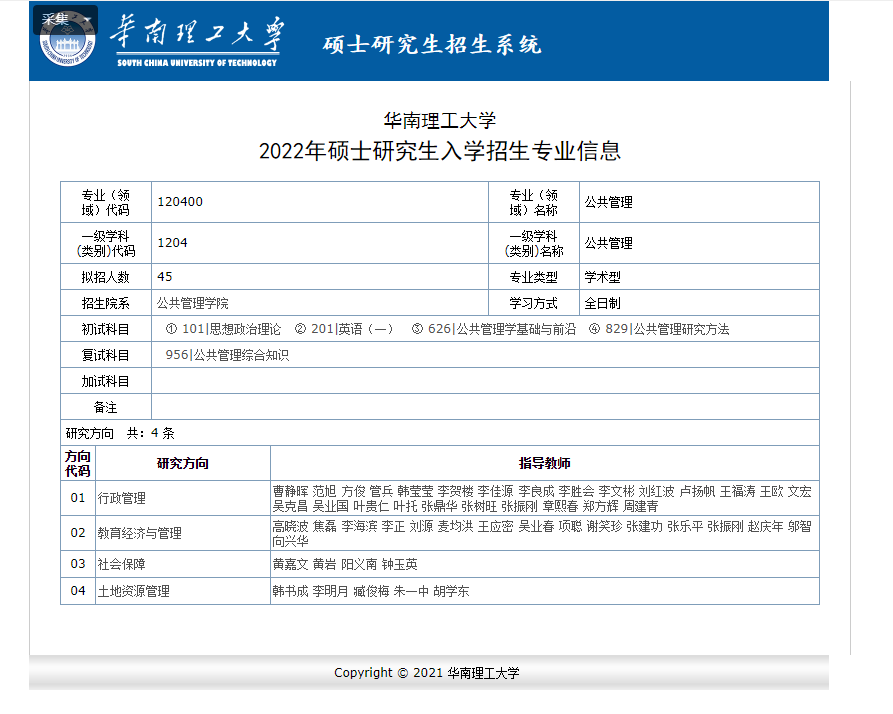893x714 pixels.
Task: Click the 研究方向 共：4 条 row
Action: point(440,433)
